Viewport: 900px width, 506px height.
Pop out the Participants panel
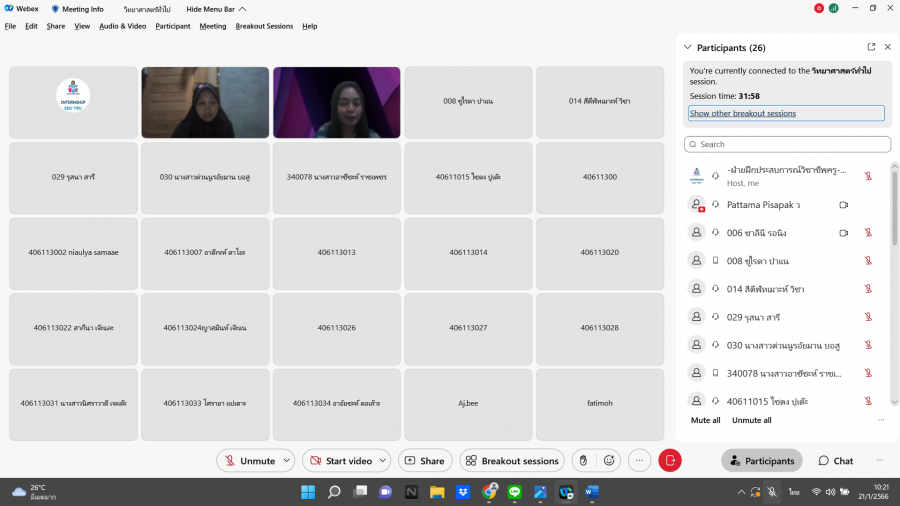tap(871, 47)
